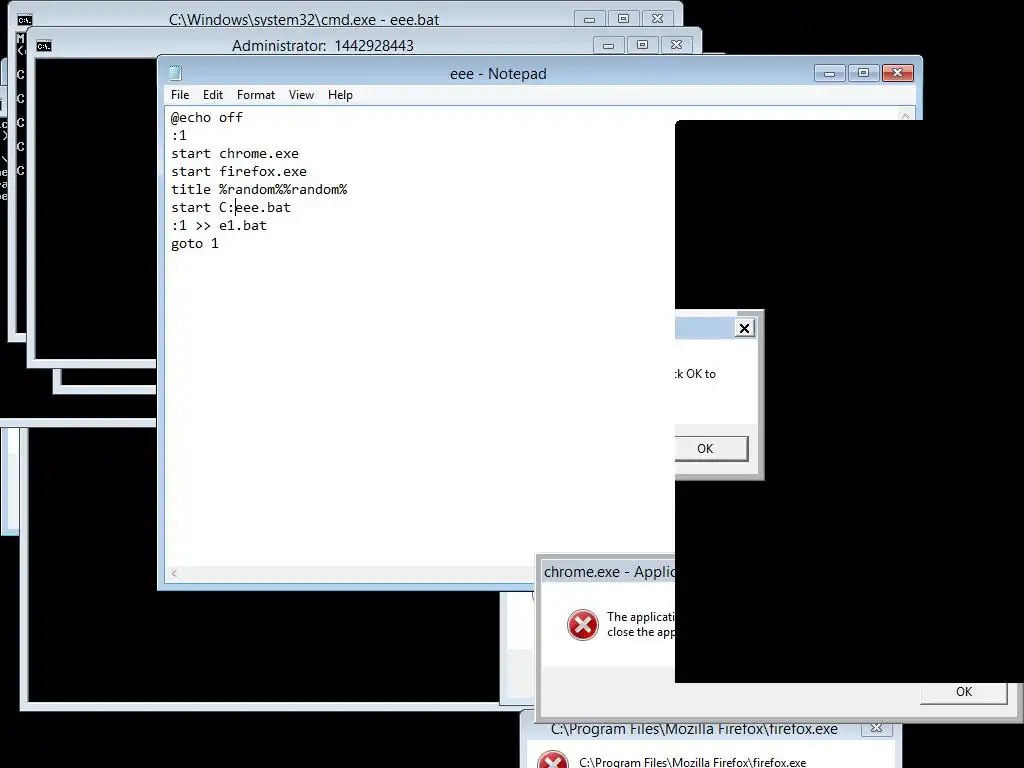Click the 'Administrator: 1442928443' title bar
This screenshot has height=768, width=1024.
323,46
